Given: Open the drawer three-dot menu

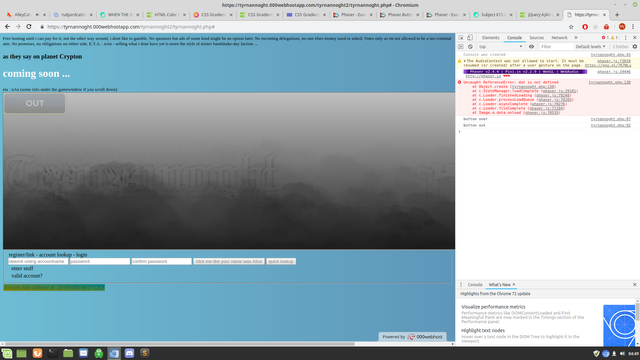Looking at the screenshot, I should pyautogui.click(x=461, y=284).
